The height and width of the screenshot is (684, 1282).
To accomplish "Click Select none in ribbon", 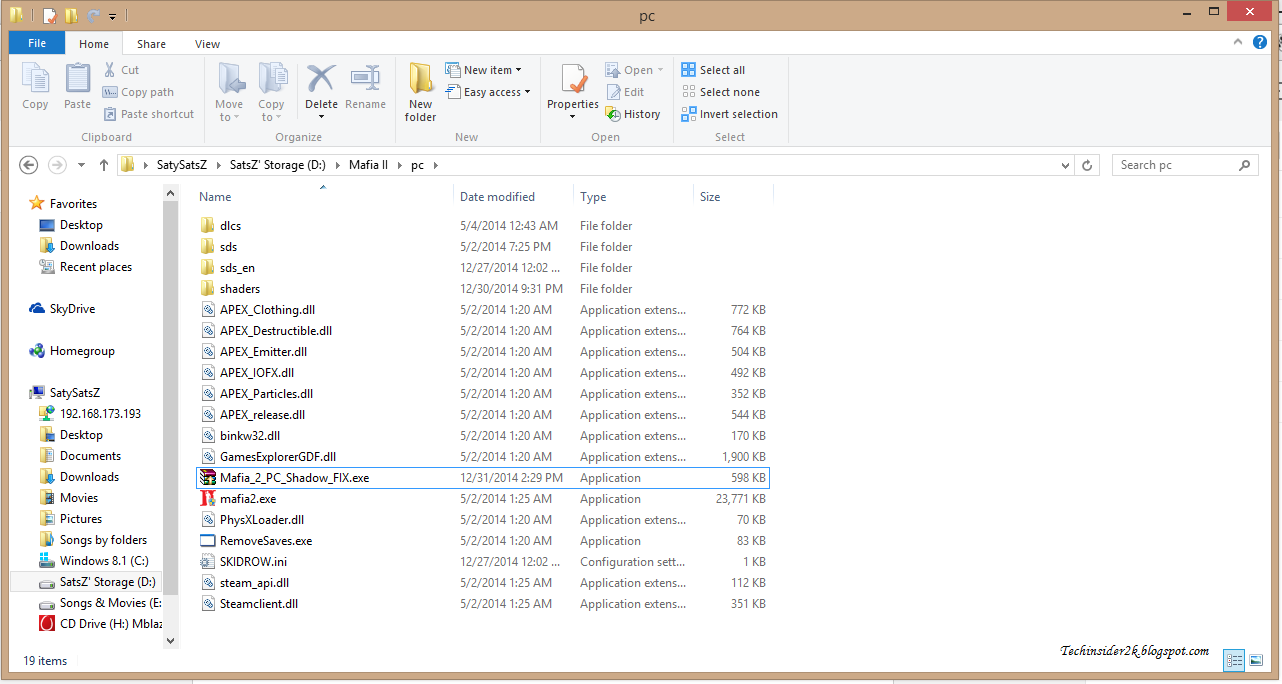I will [x=720, y=92].
